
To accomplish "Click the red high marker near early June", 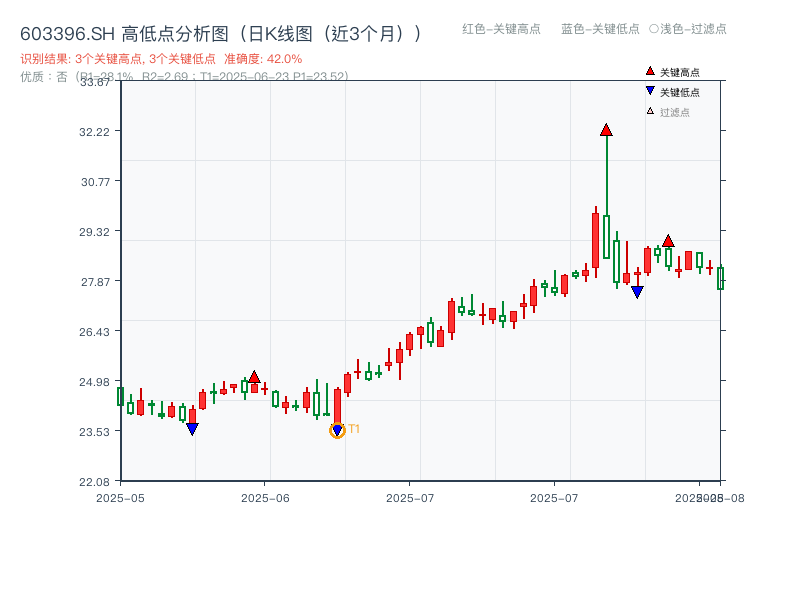I will tap(256, 375).
